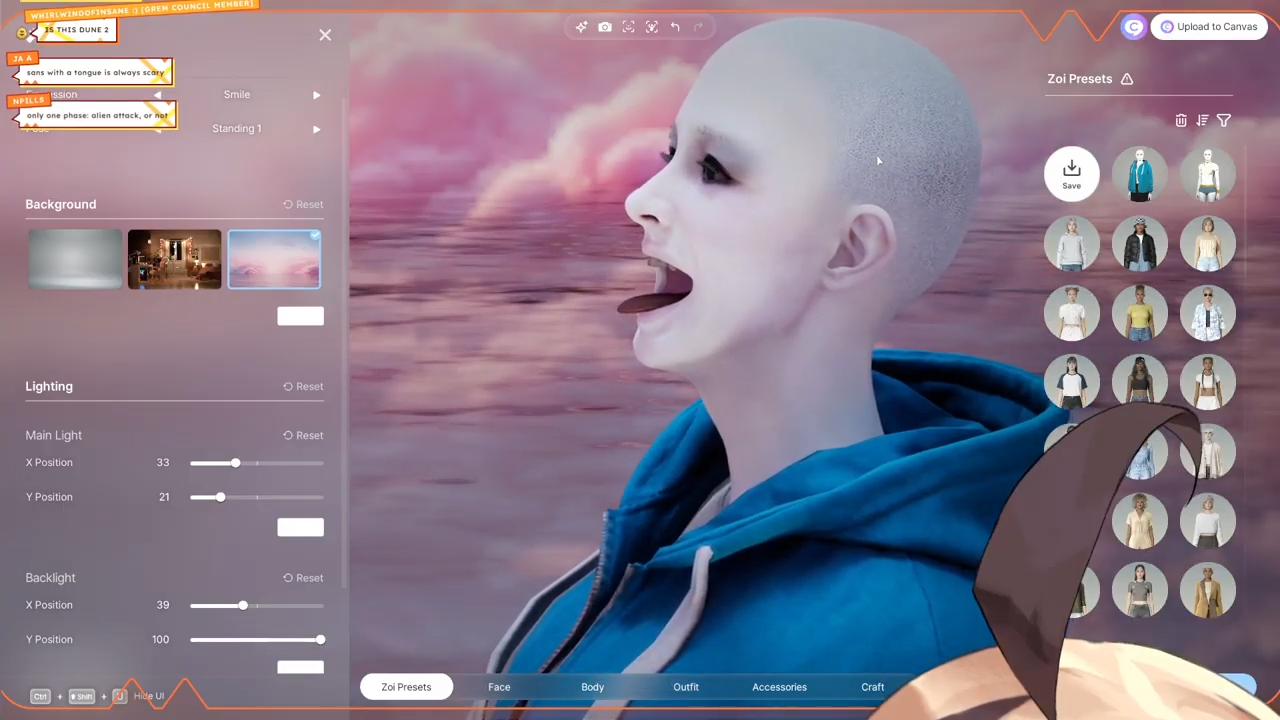Pick the white crop top braids preset
Image resolution: width=1280 pixels, height=720 pixels.
point(1208,382)
